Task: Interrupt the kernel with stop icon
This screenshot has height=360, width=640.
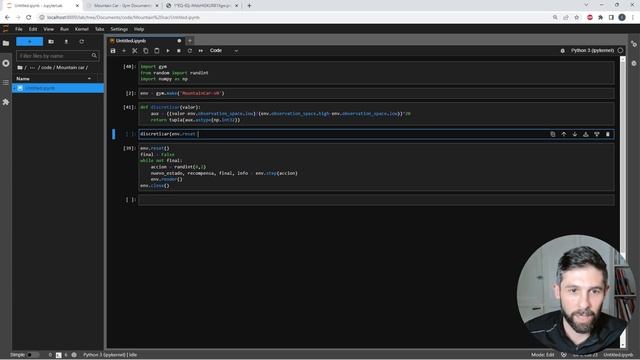Action: pyautogui.click(x=179, y=51)
